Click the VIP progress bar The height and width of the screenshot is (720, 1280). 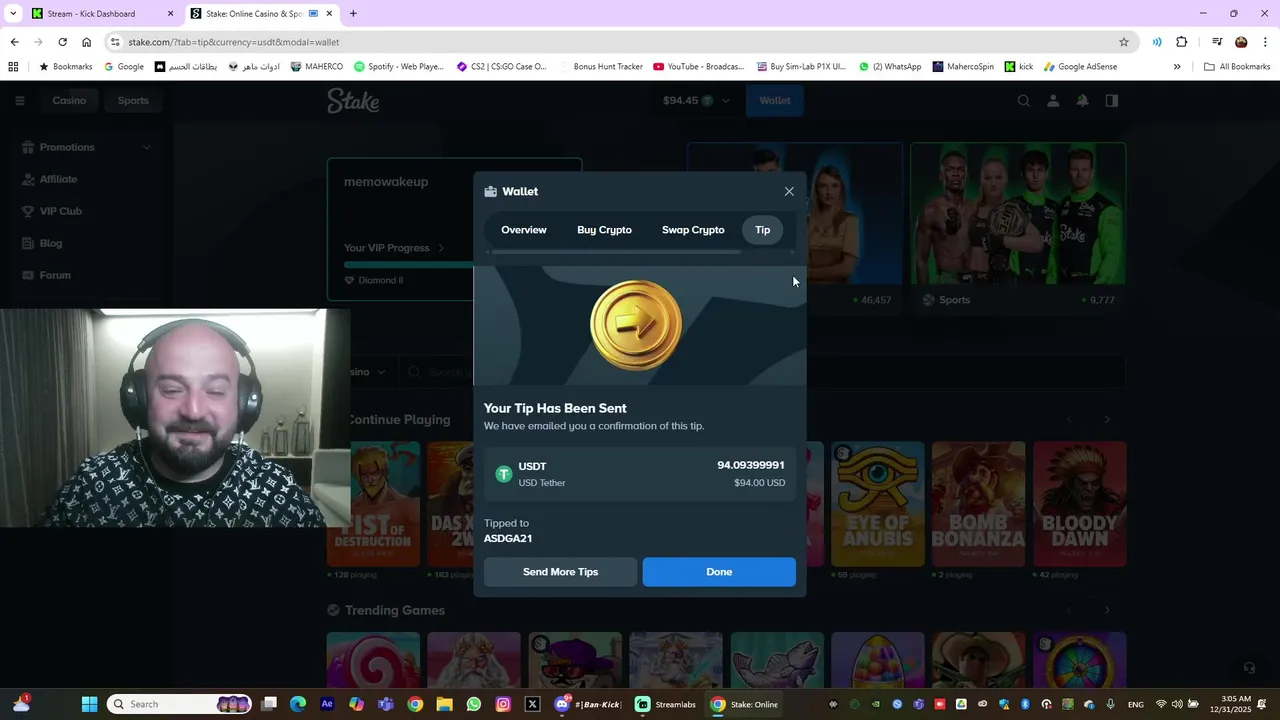coord(408,265)
